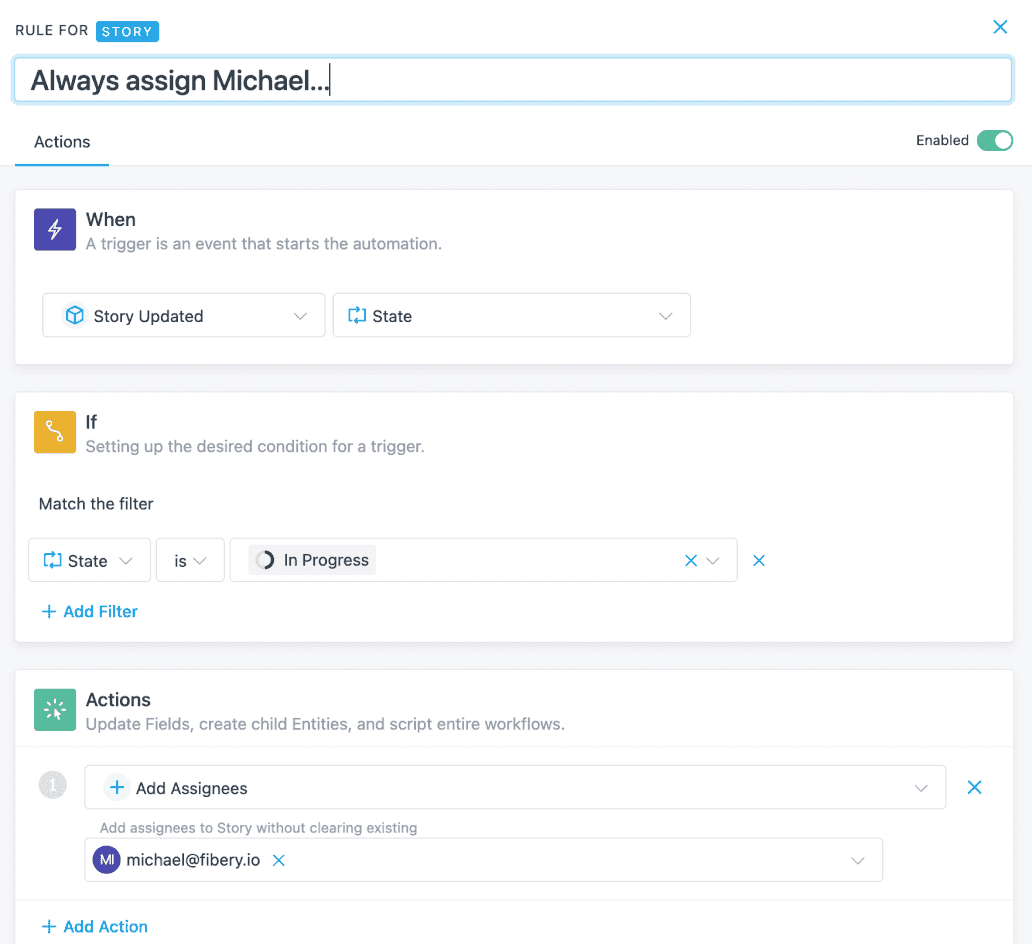Click Add Filter to add a condition
This screenshot has width=1032, height=944.
[x=88, y=611]
